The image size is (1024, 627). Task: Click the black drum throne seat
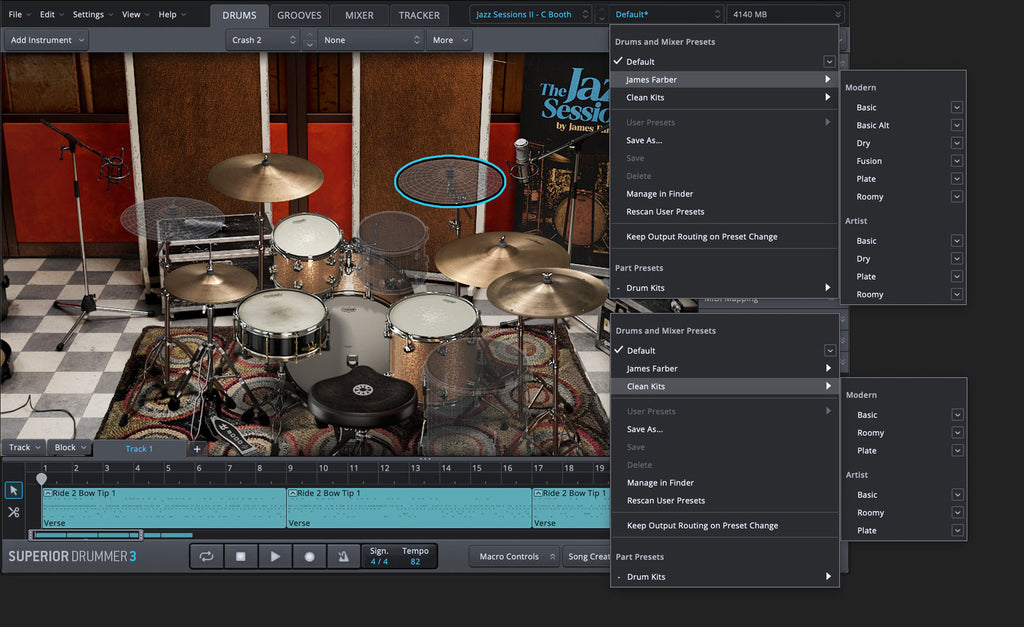pyautogui.click(x=362, y=396)
